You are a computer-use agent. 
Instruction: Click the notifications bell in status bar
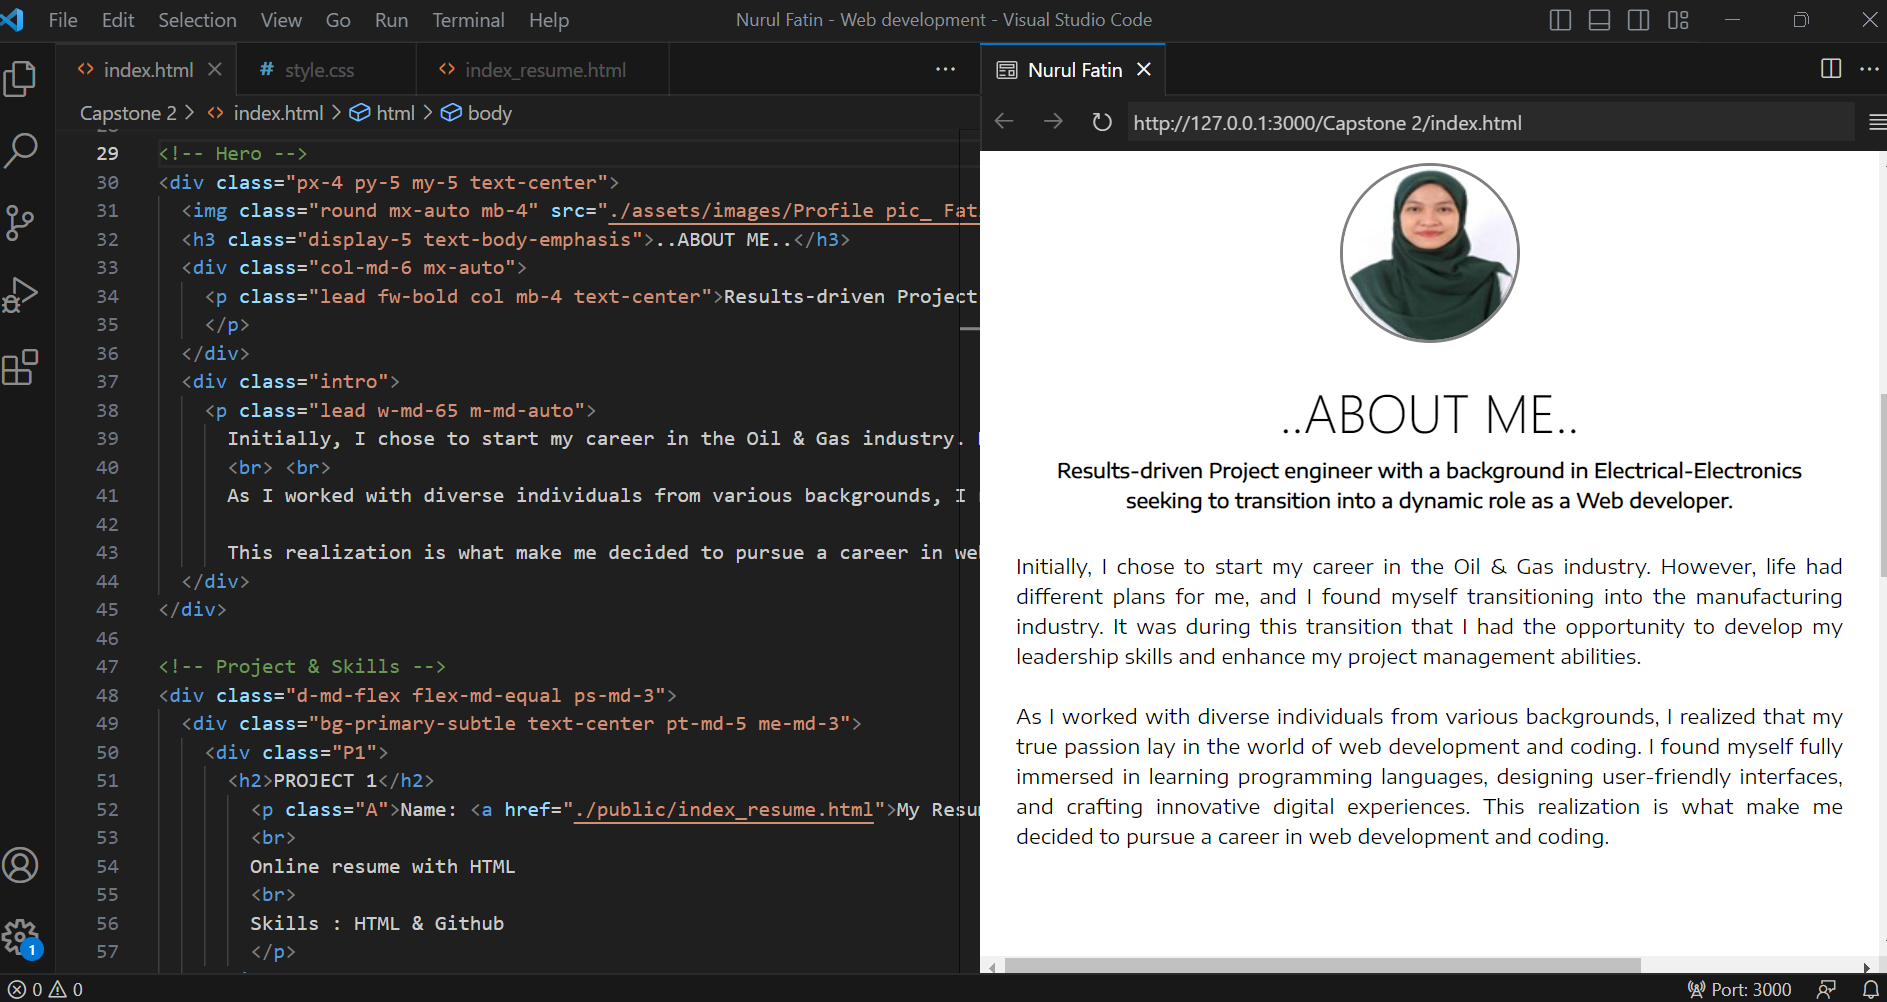point(1870,989)
